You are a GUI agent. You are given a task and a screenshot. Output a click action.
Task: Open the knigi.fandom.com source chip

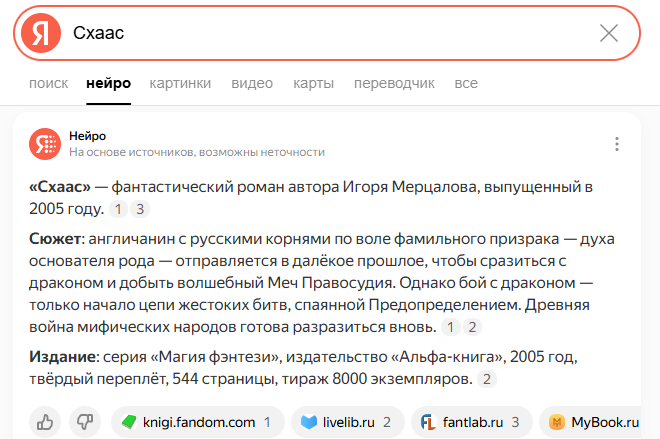[x=198, y=422]
